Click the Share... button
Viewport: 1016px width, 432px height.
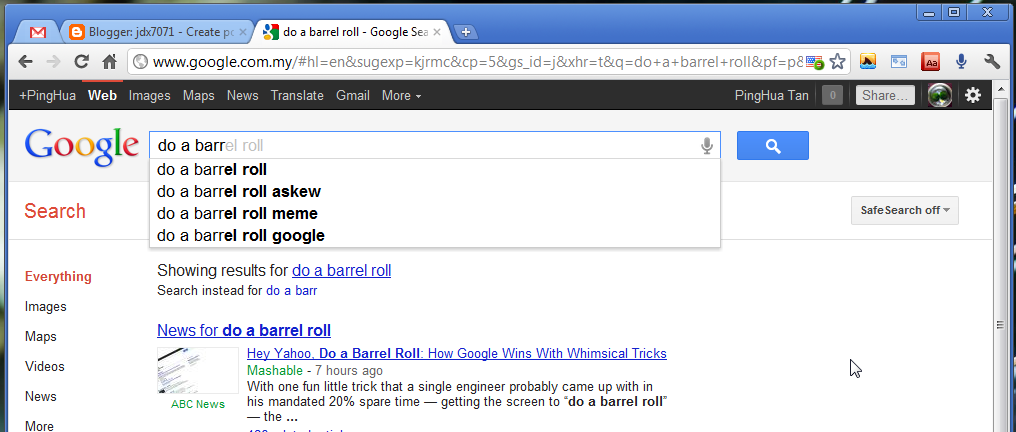coord(885,96)
